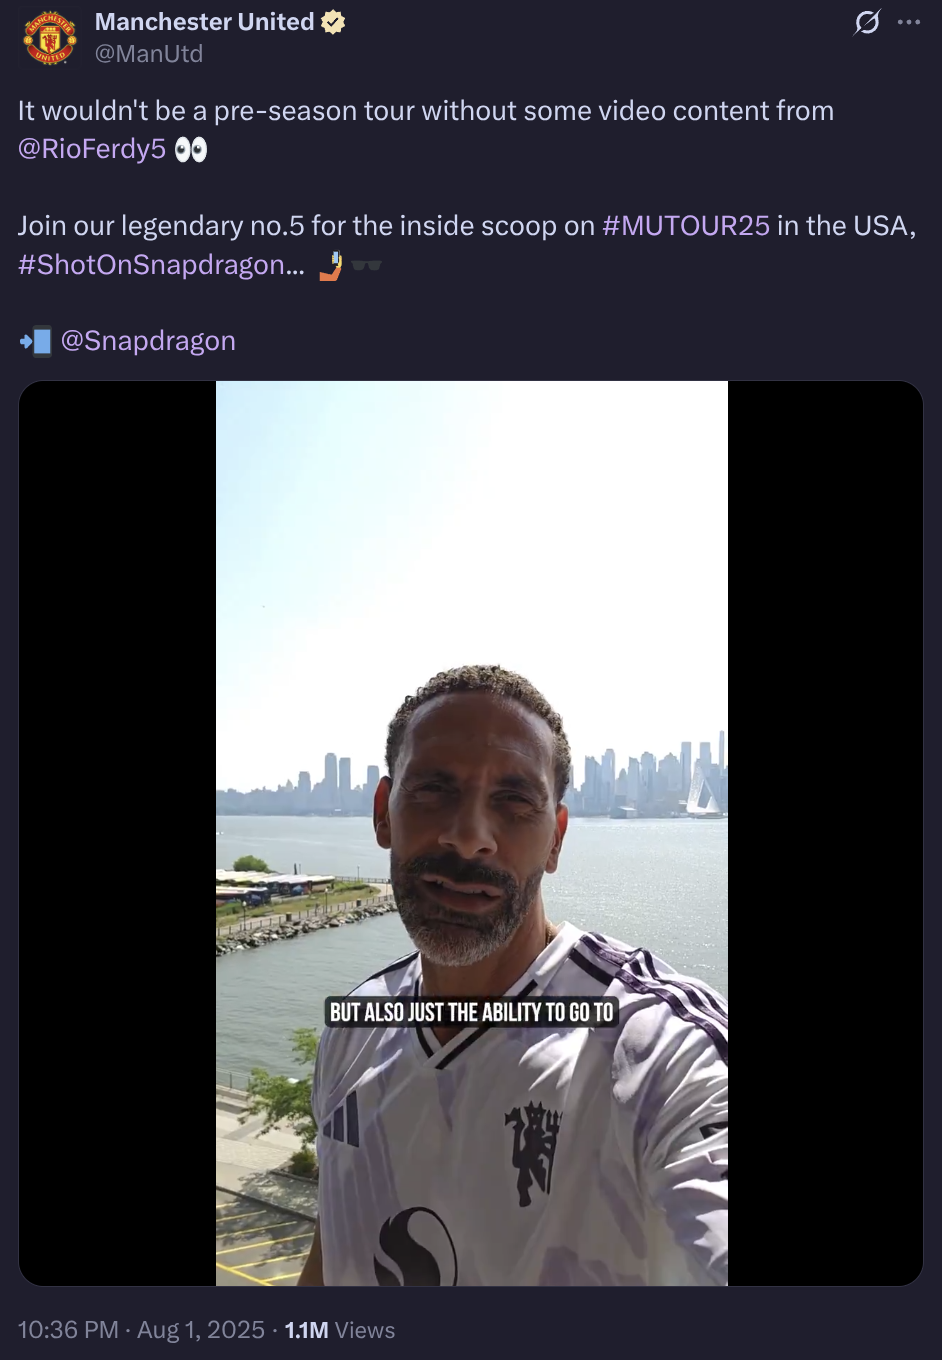
Task: Open the Grok explain-this-post icon
Action: click(x=867, y=22)
